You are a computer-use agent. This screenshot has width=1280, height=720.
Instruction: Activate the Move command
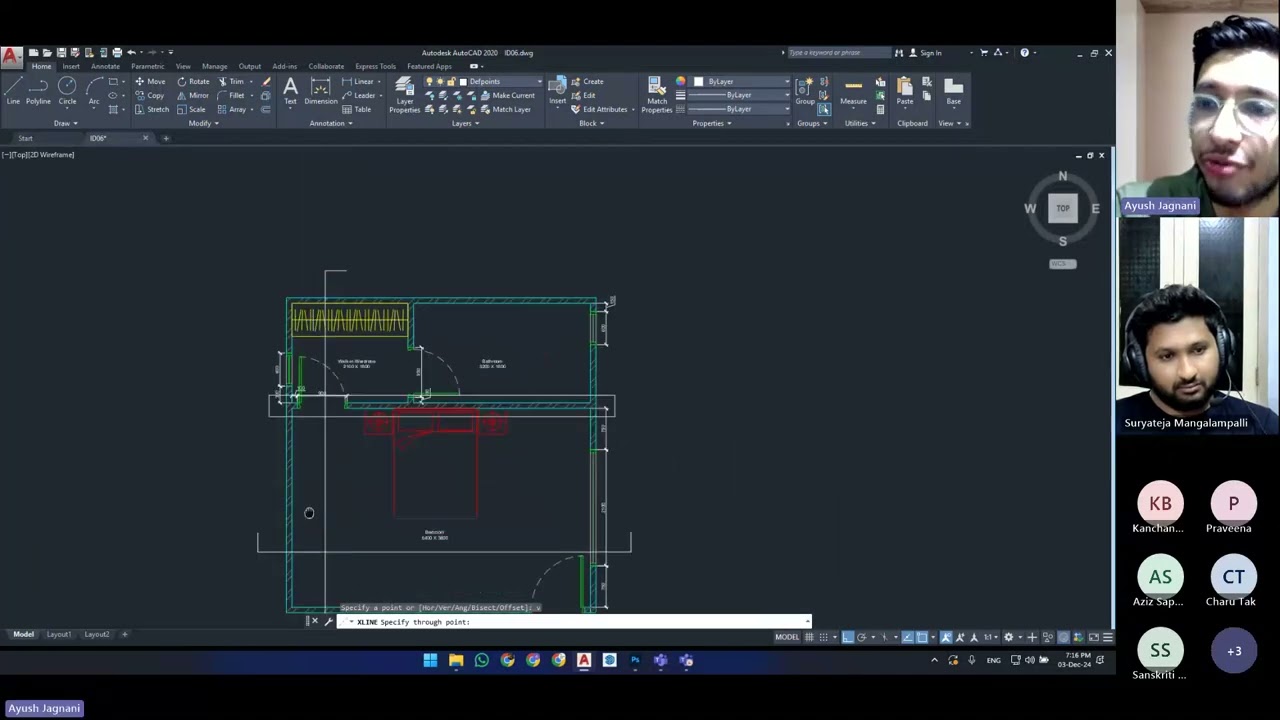click(x=150, y=82)
